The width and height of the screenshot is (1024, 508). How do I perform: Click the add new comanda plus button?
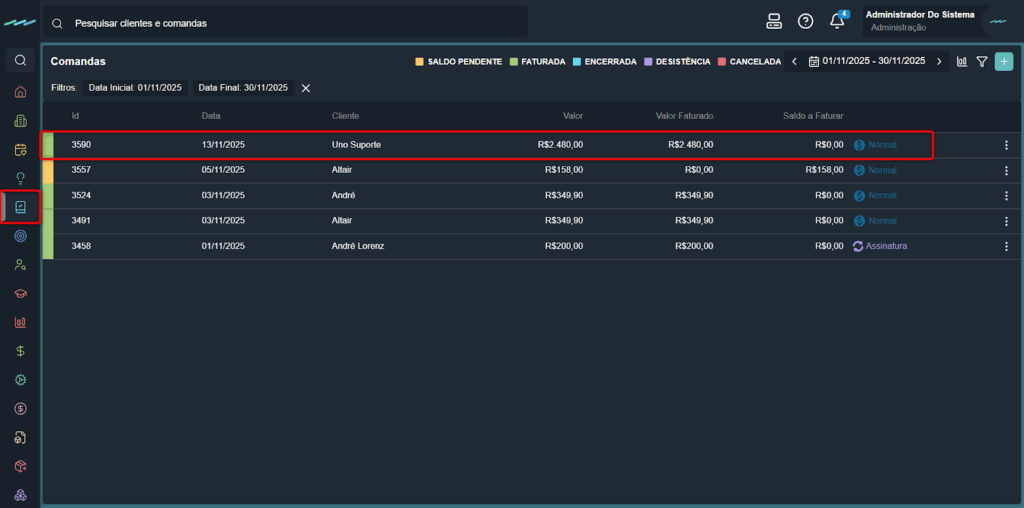[x=1004, y=62]
